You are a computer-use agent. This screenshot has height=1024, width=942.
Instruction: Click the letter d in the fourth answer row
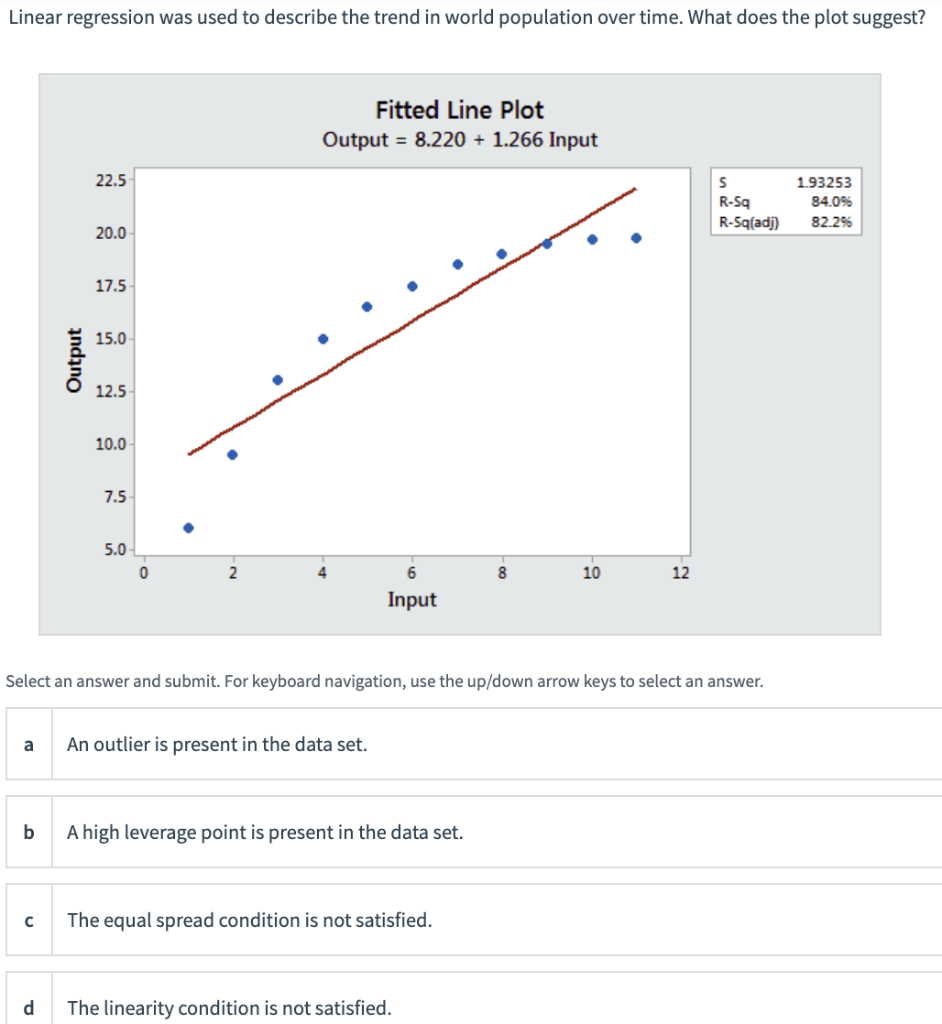click(x=28, y=1008)
